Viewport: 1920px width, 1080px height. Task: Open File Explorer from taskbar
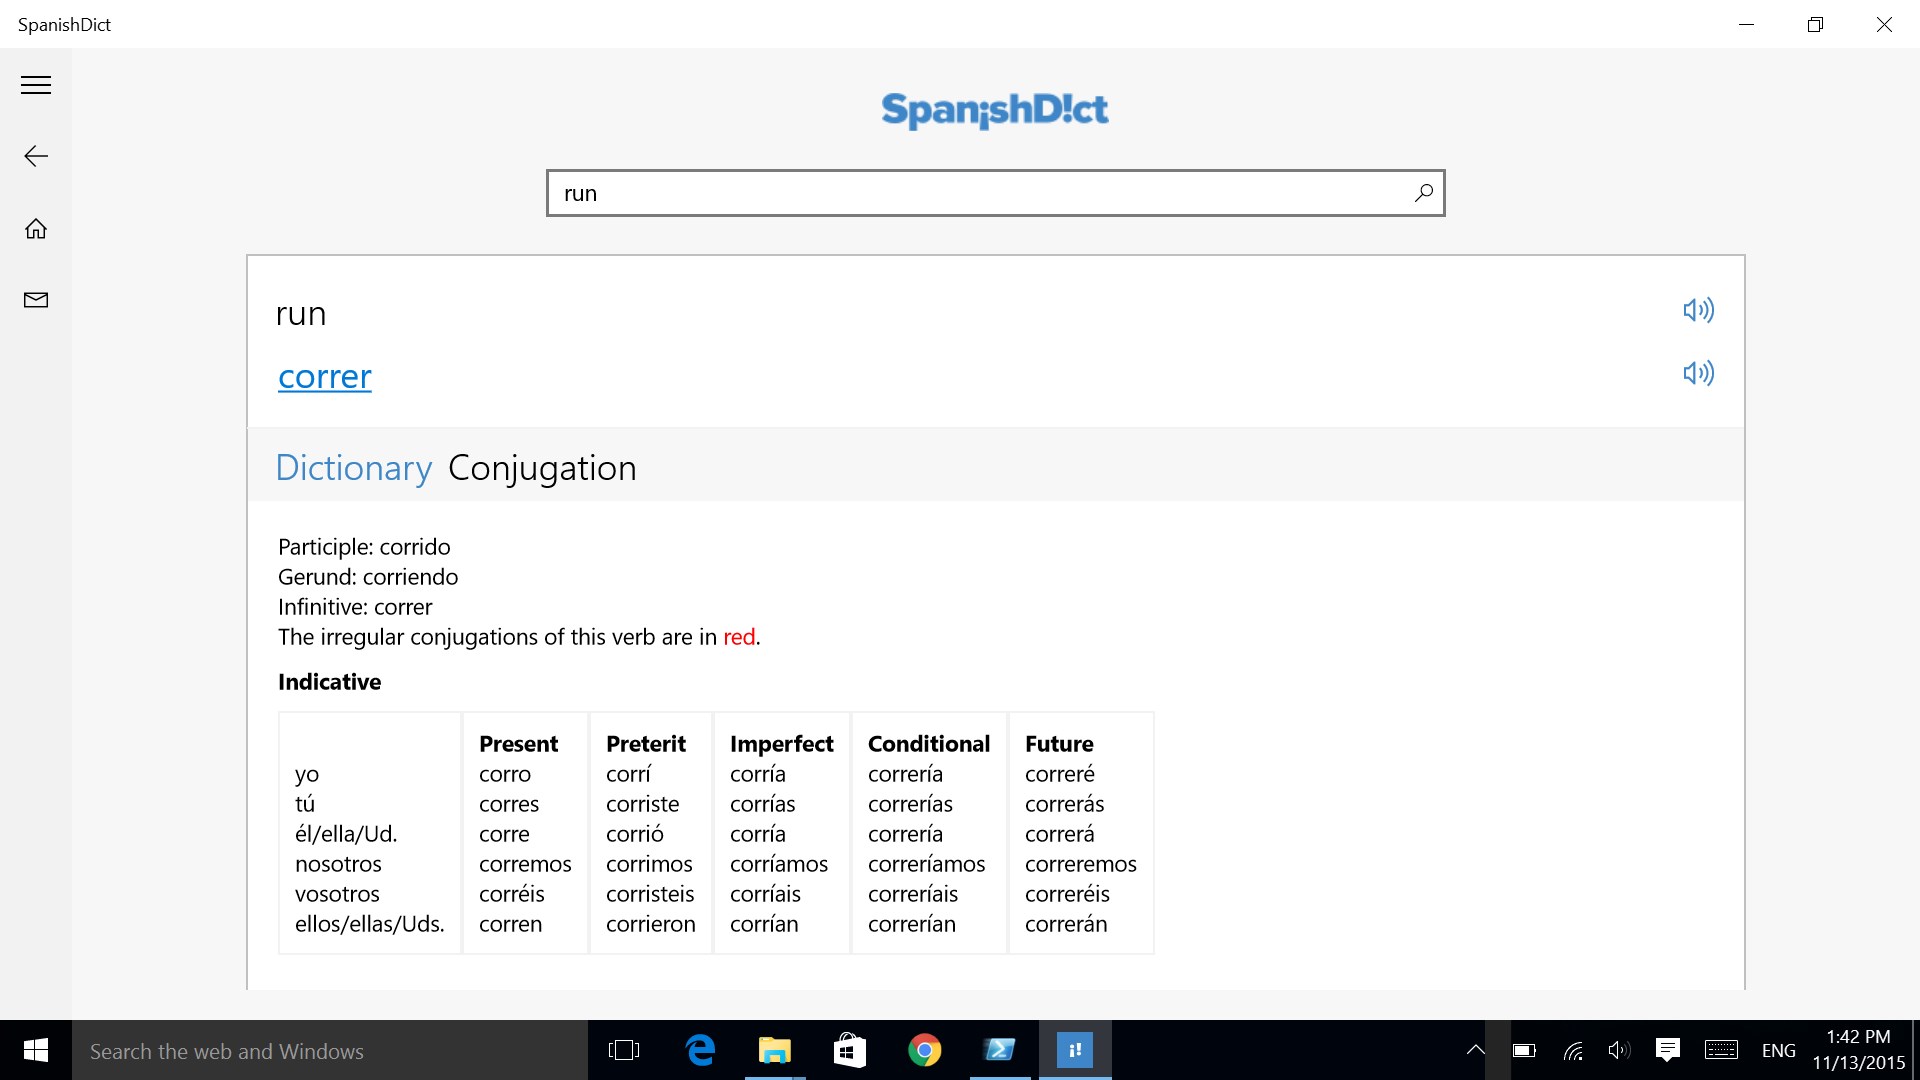pos(774,1050)
